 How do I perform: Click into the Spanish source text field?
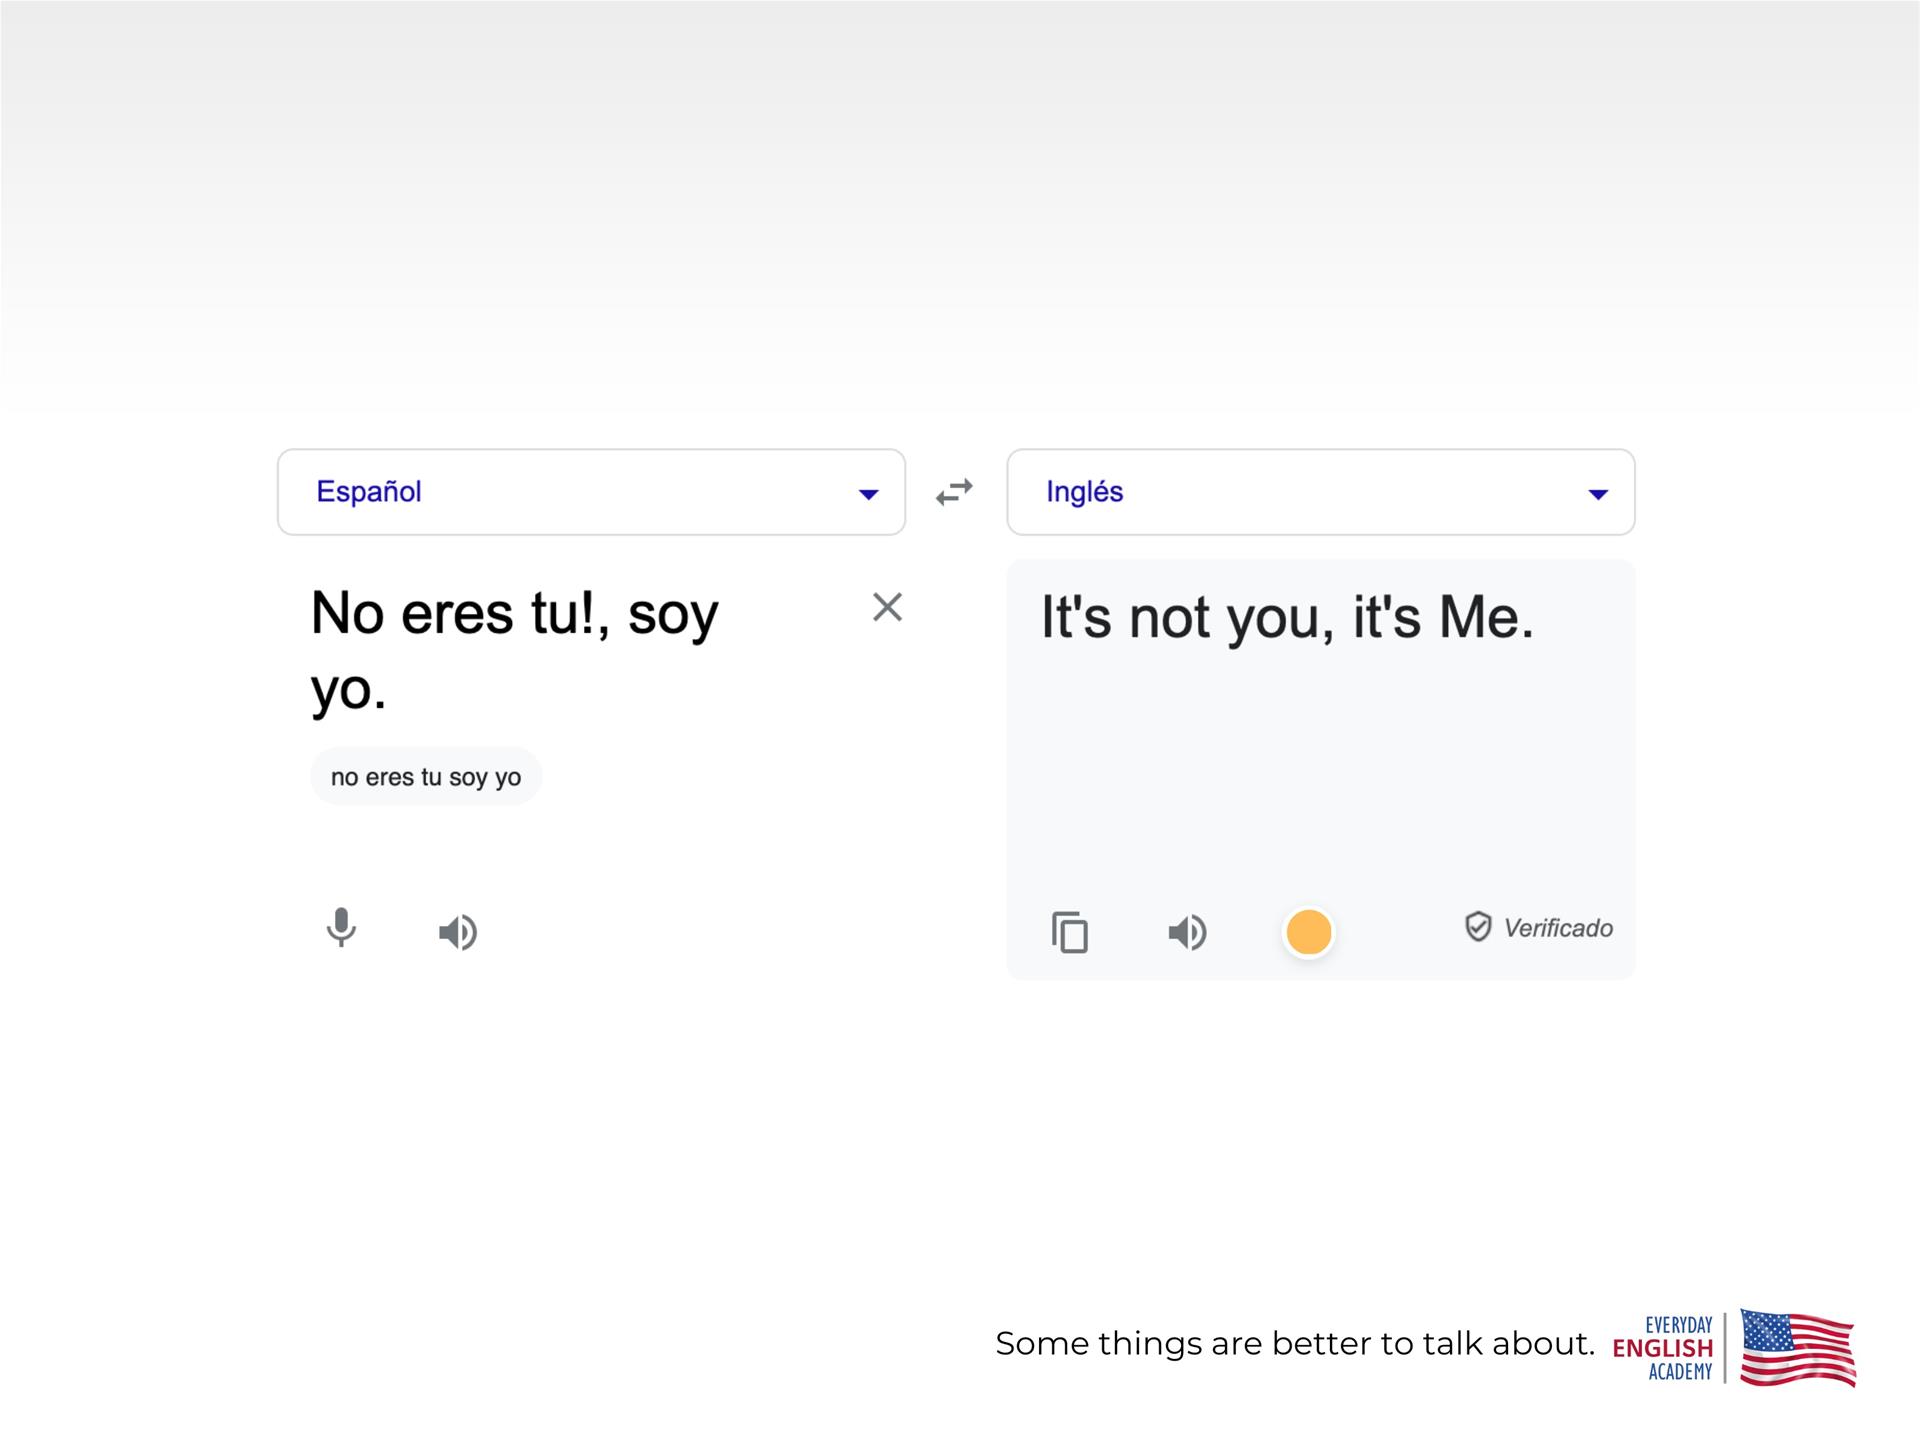pos(515,650)
